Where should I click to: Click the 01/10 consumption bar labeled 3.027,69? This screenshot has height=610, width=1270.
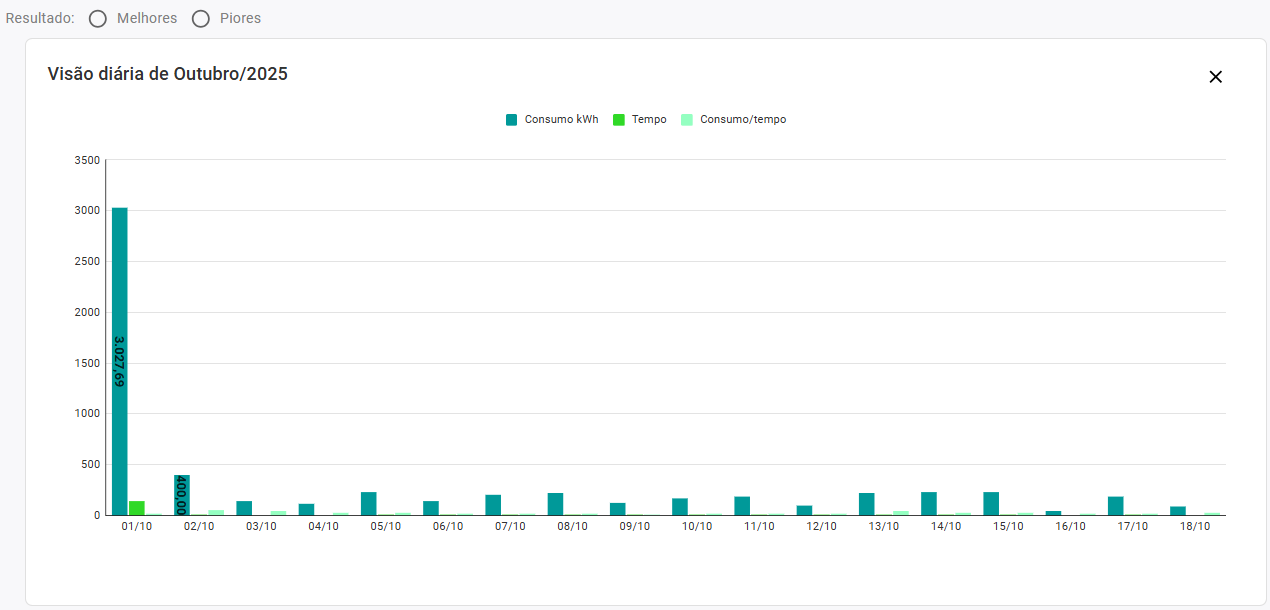coord(120,361)
